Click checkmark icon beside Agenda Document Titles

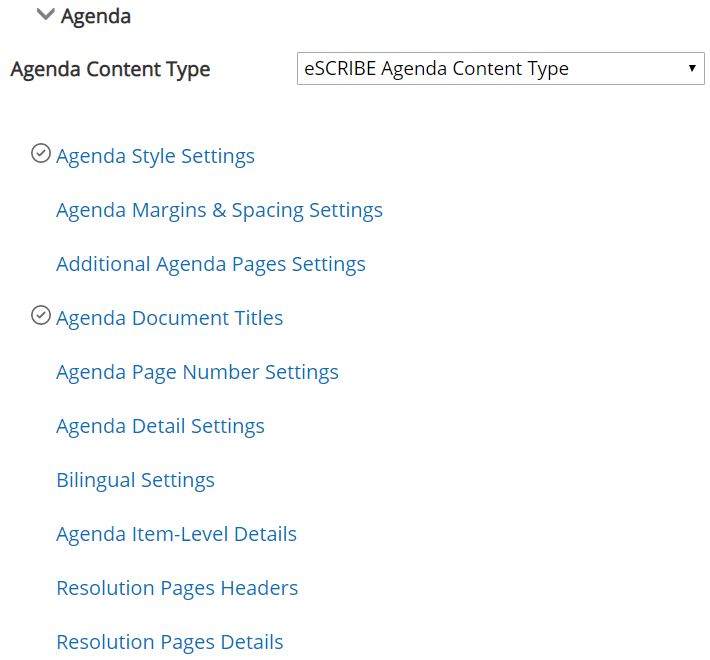coord(41,315)
